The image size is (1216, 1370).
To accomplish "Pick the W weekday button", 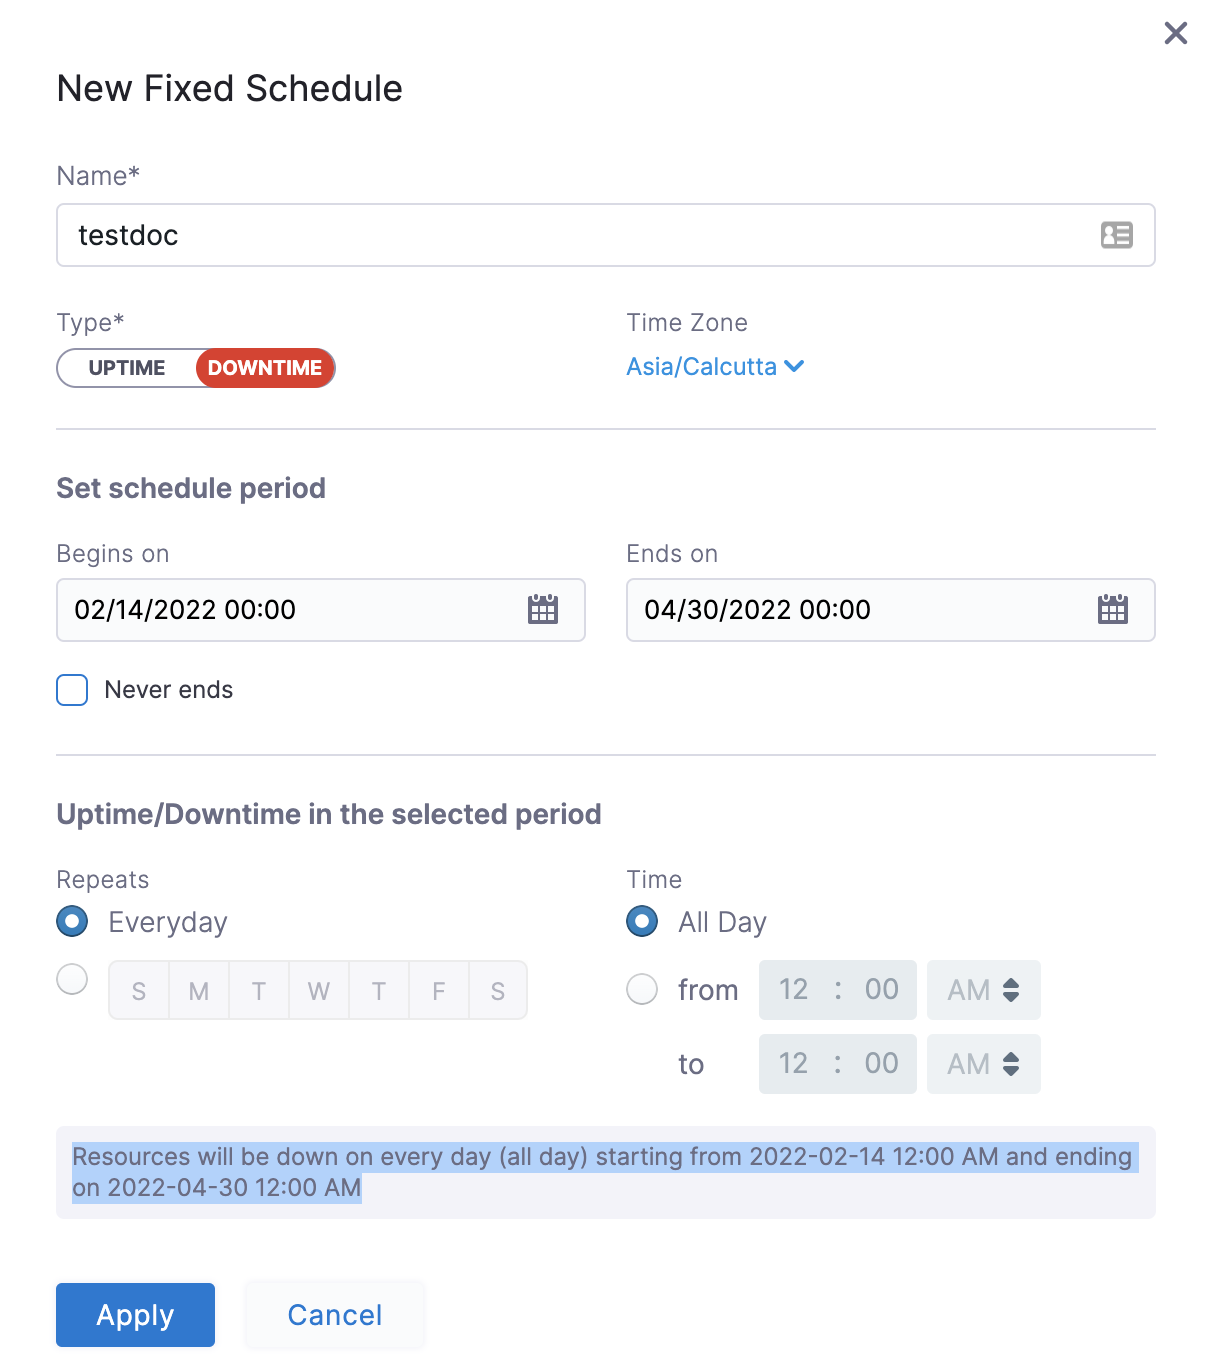I will (318, 991).
